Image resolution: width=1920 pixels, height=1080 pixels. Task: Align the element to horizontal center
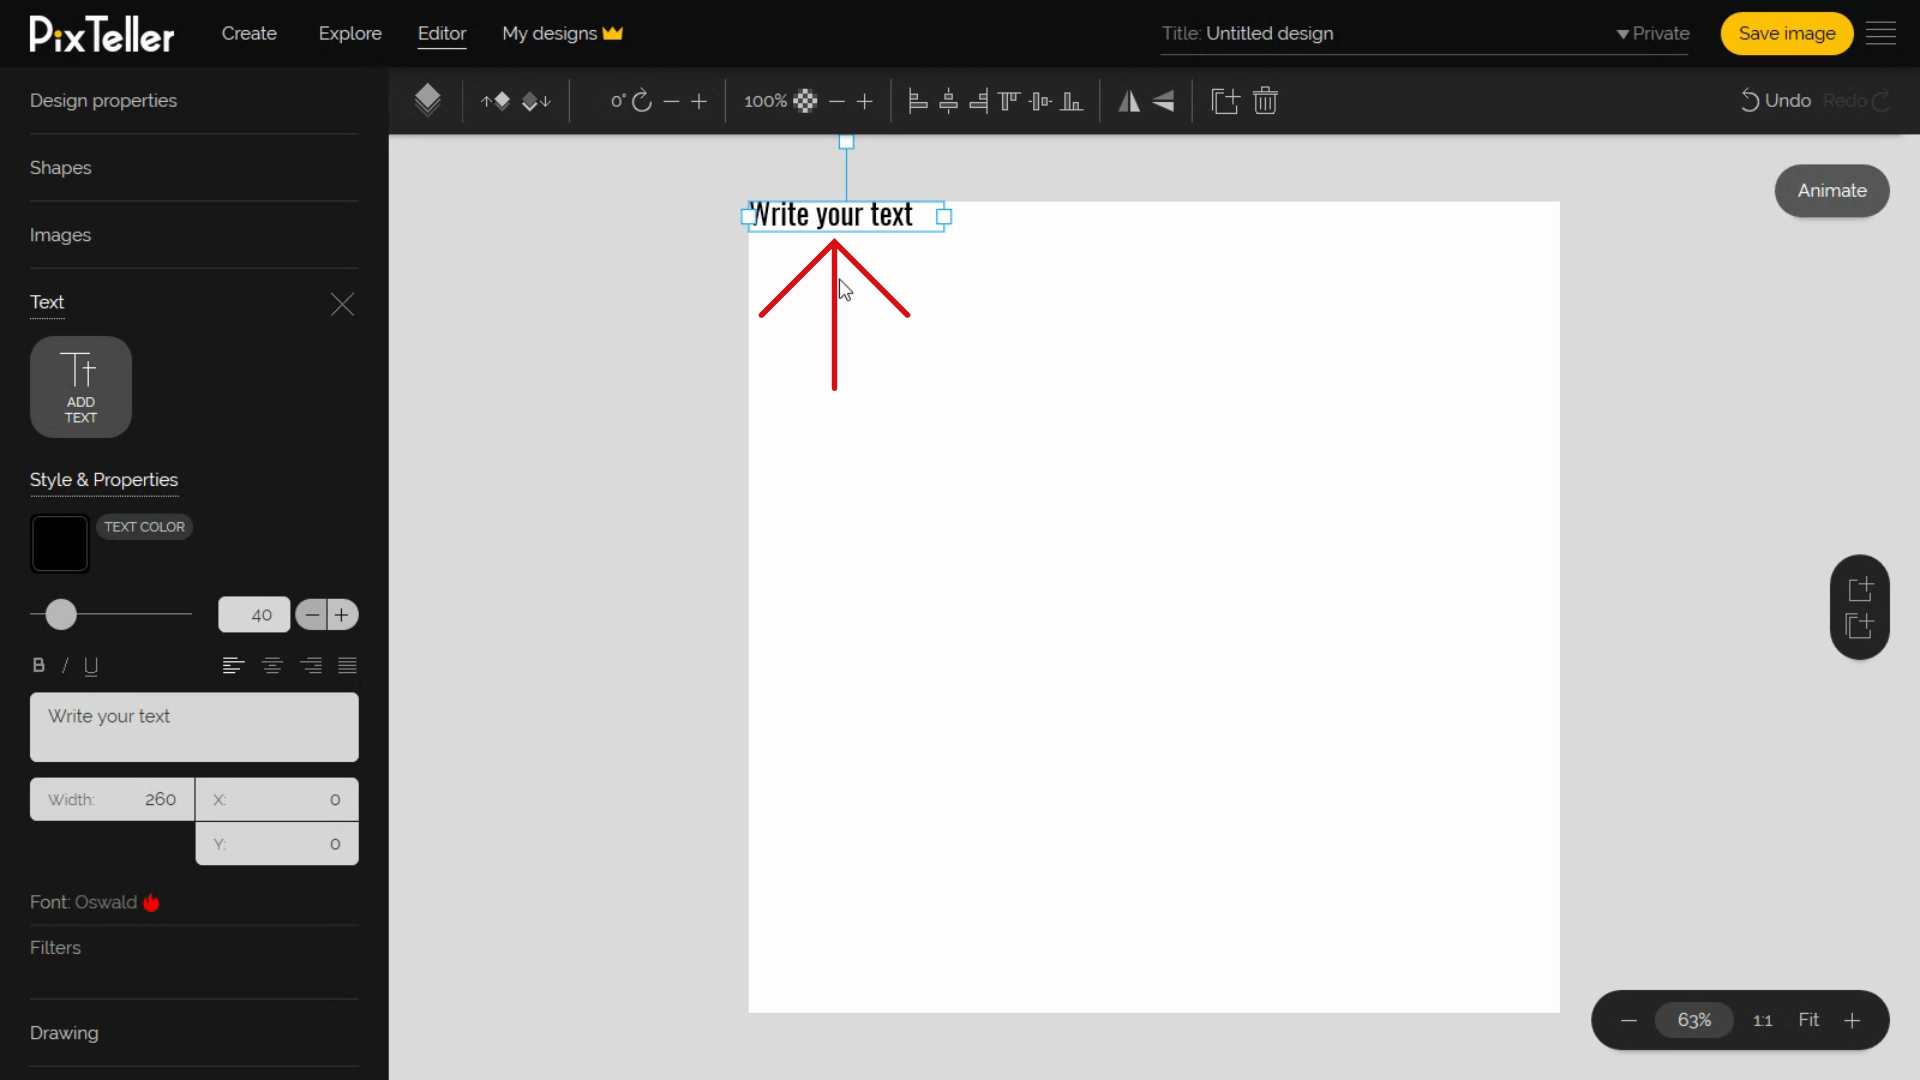coord(948,101)
